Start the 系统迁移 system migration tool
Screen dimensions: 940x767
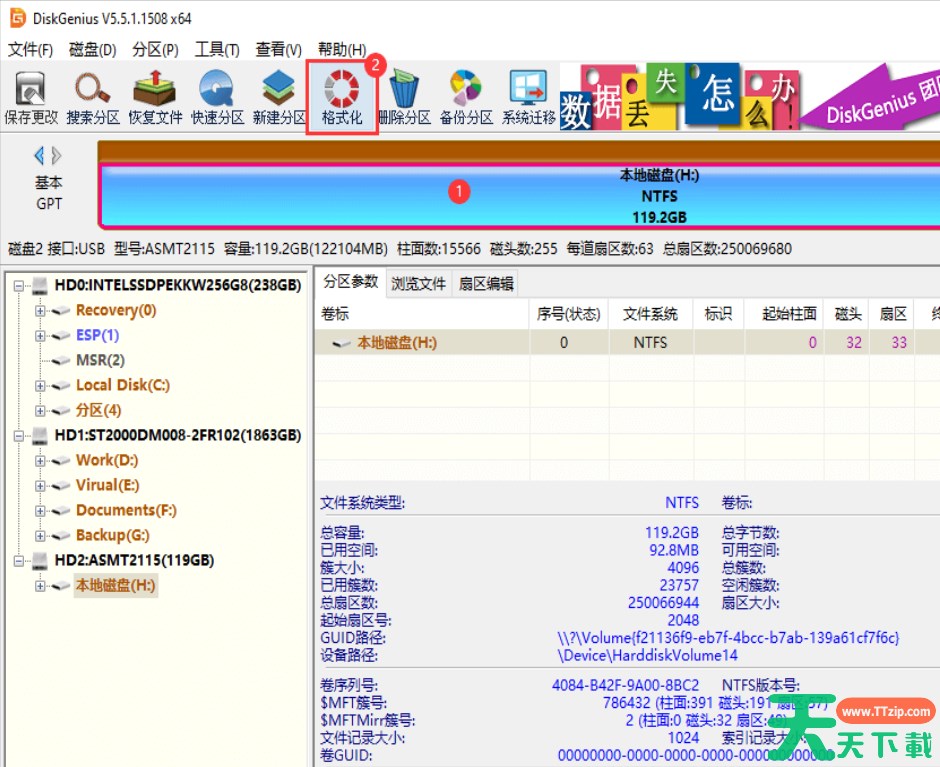coord(528,97)
